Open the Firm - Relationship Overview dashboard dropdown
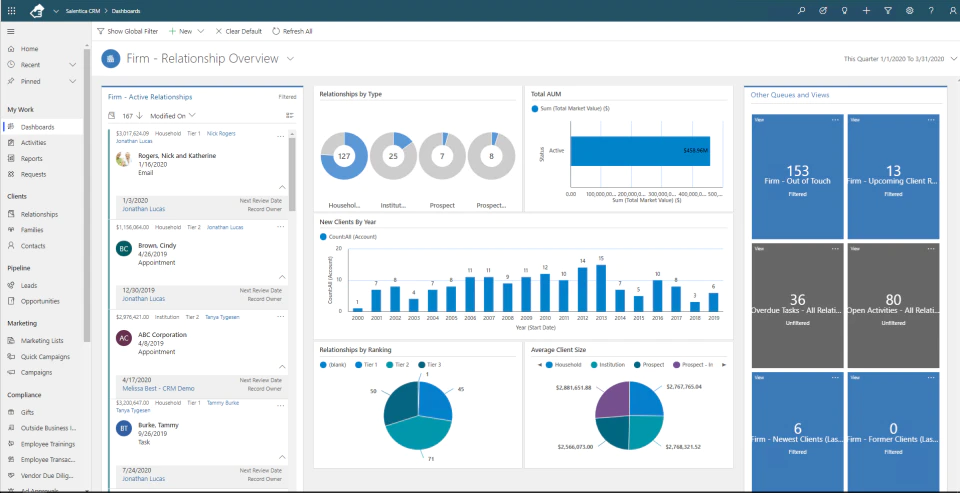960x493 pixels. [x=290, y=59]
